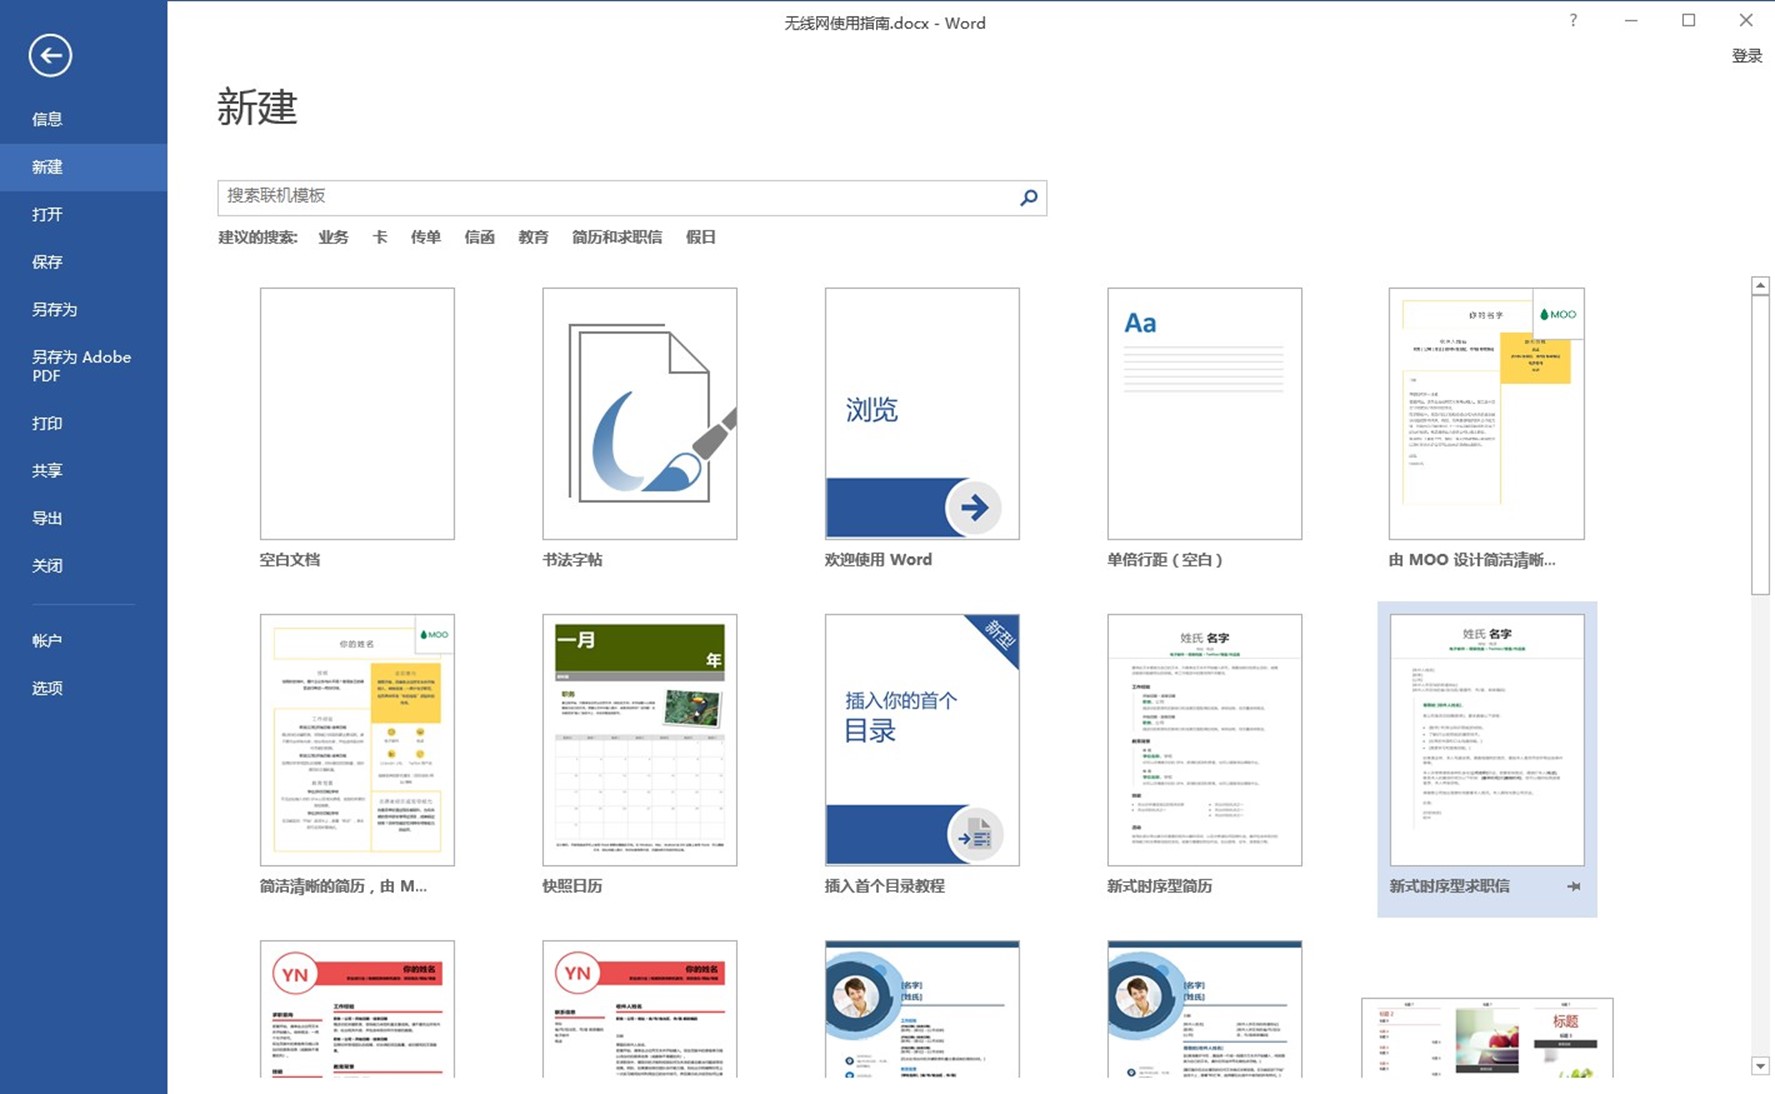
Task: Open the 信息 backstage page
Action: pos(83,119)
